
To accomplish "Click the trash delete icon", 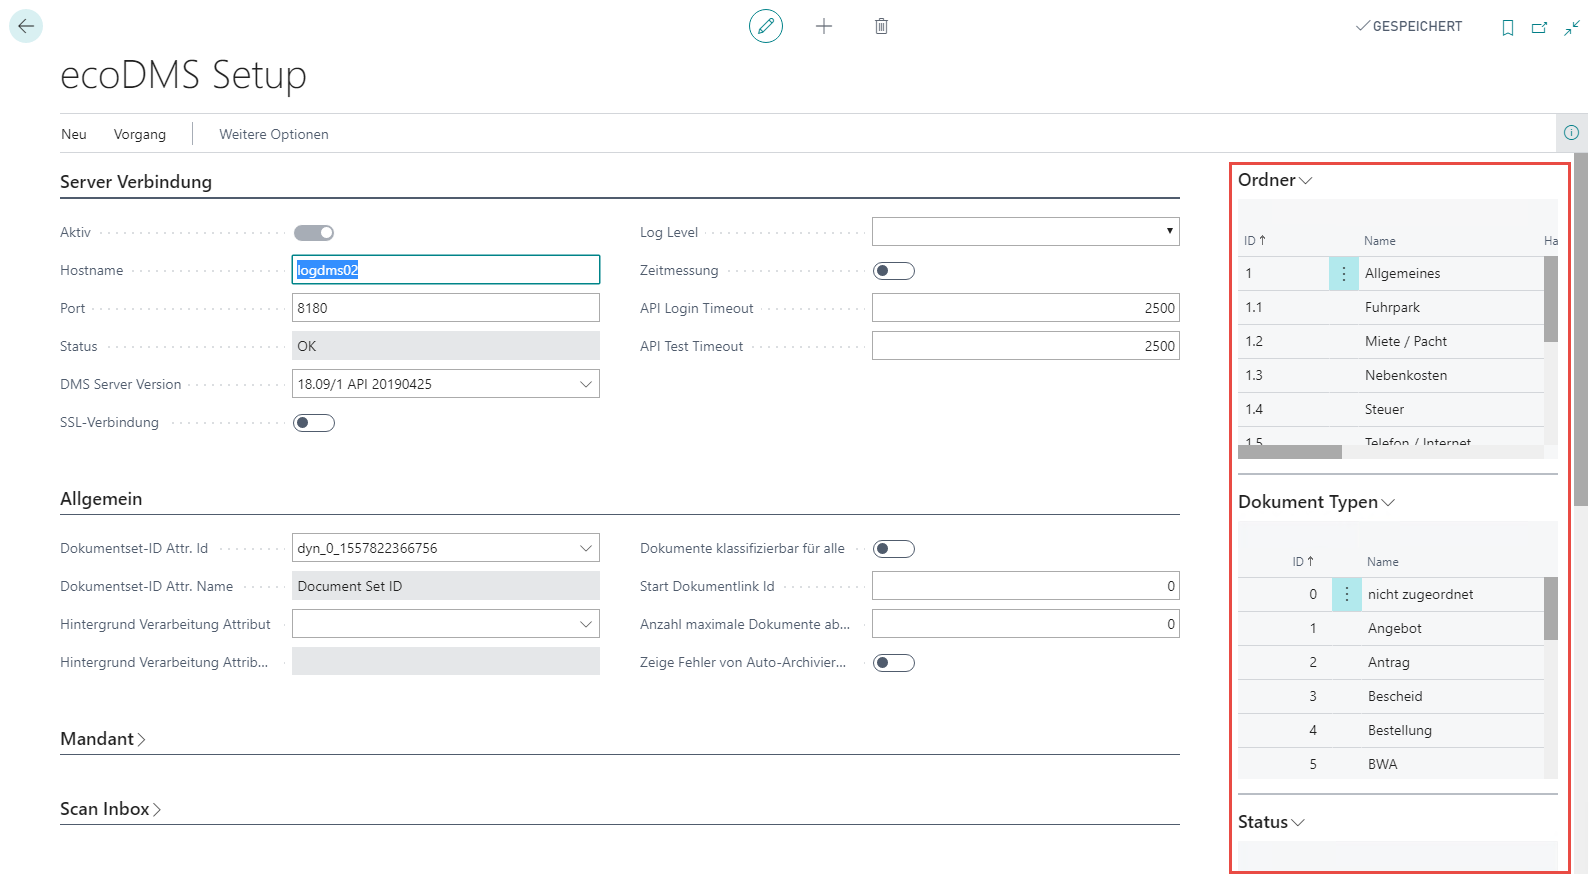I will 881,26.
